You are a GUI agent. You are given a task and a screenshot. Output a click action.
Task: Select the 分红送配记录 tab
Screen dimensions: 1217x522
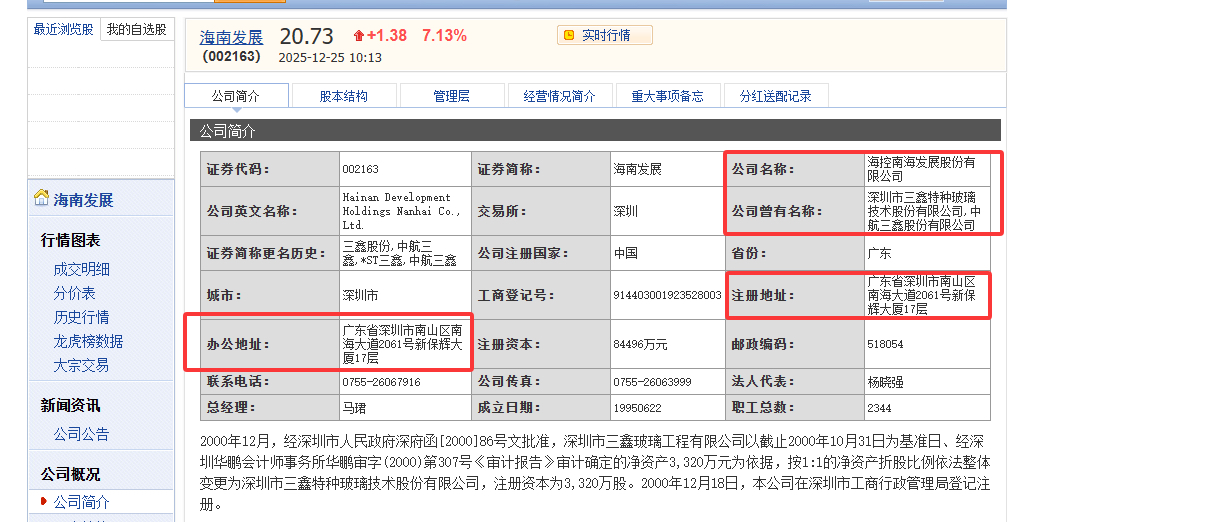coord(776,96)
